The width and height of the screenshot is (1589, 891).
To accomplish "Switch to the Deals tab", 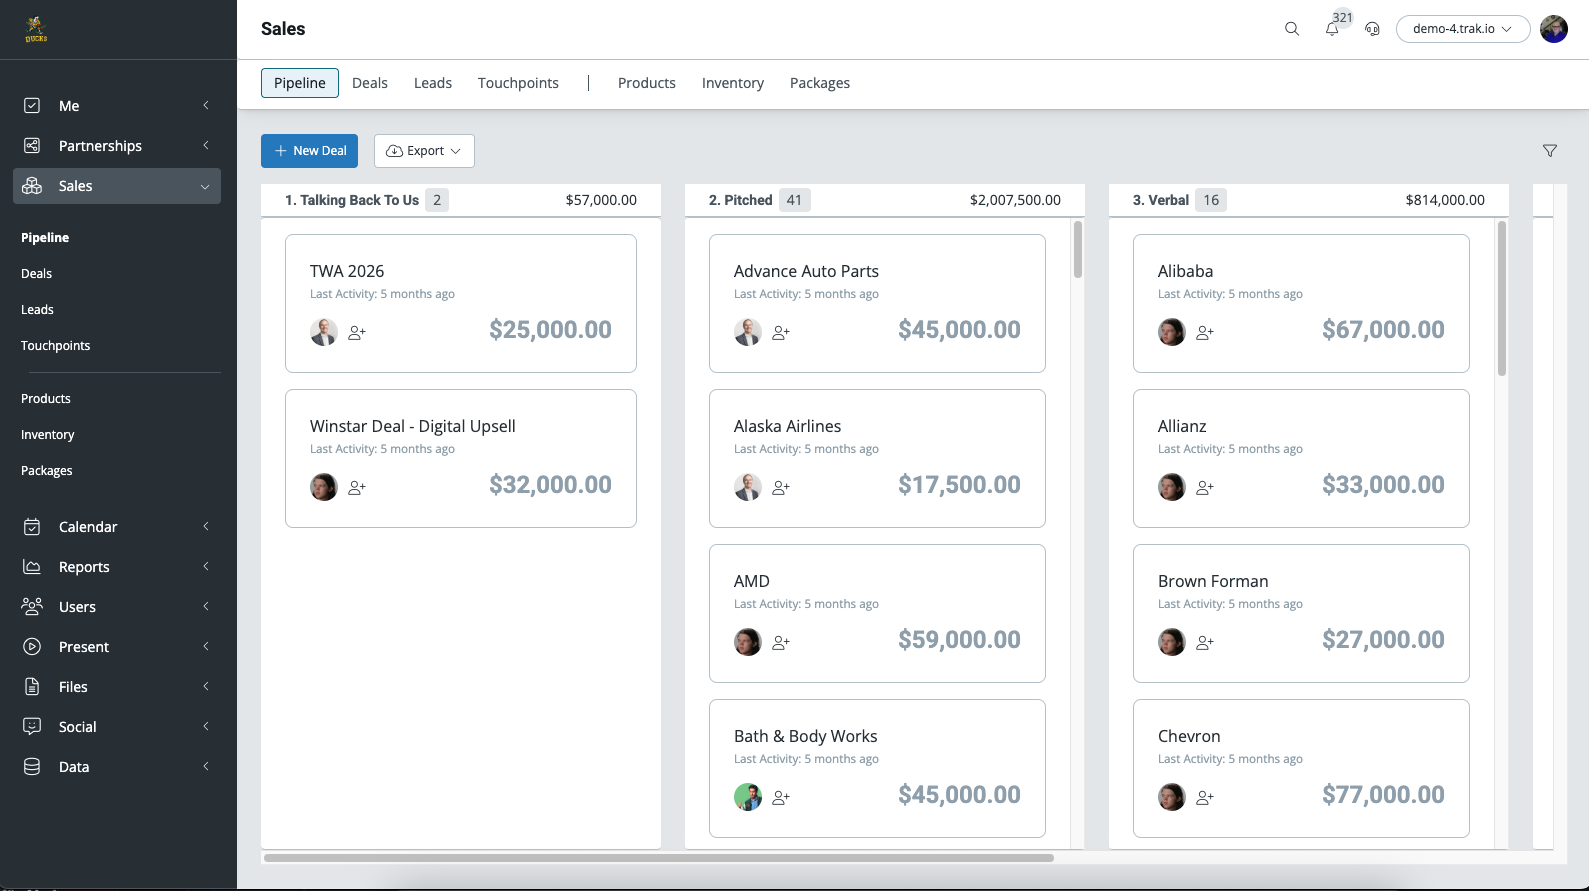I will pos(370,83).
